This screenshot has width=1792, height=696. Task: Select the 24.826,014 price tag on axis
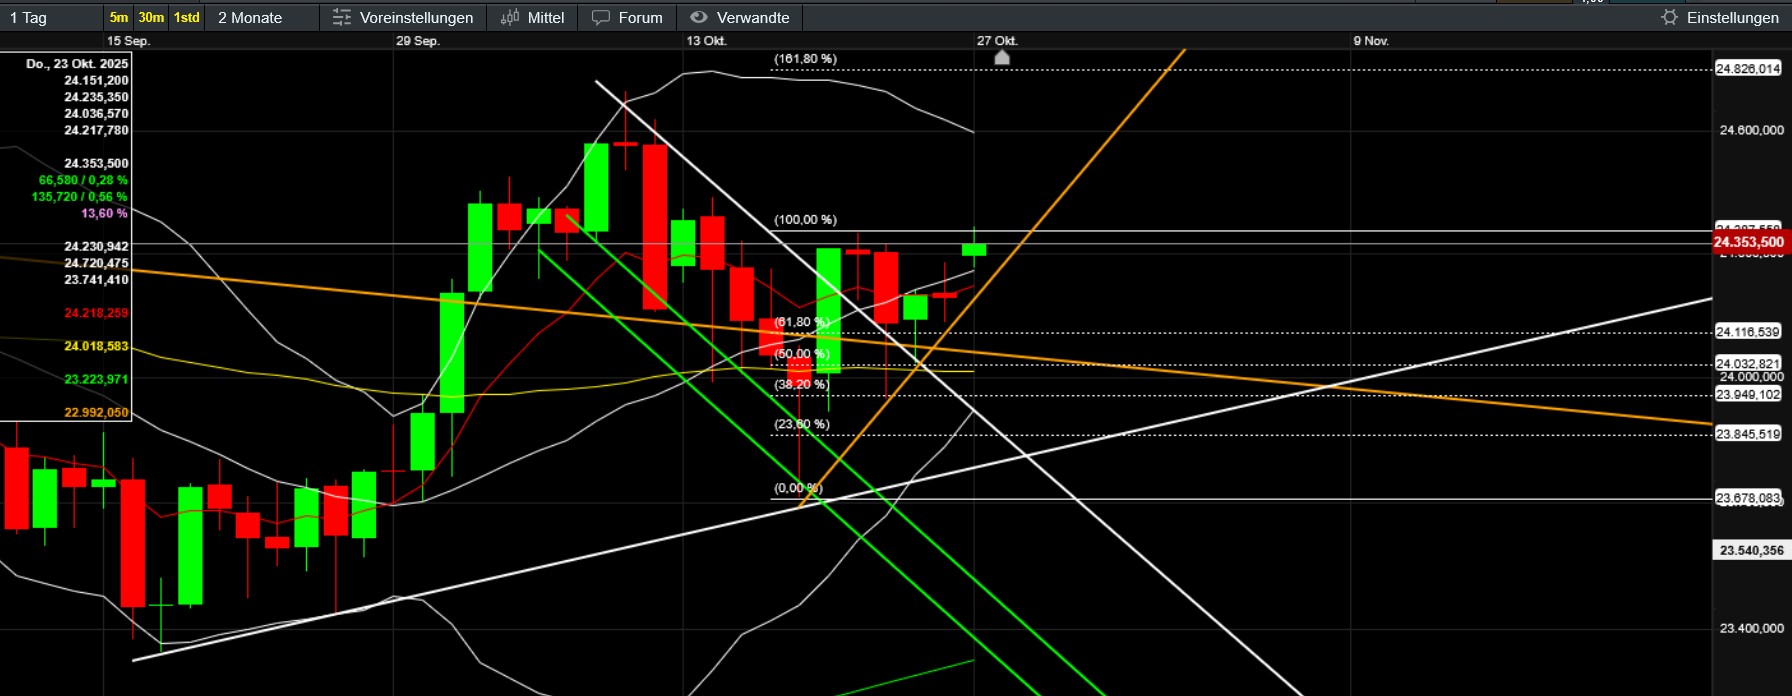[x=1748, y=69]
